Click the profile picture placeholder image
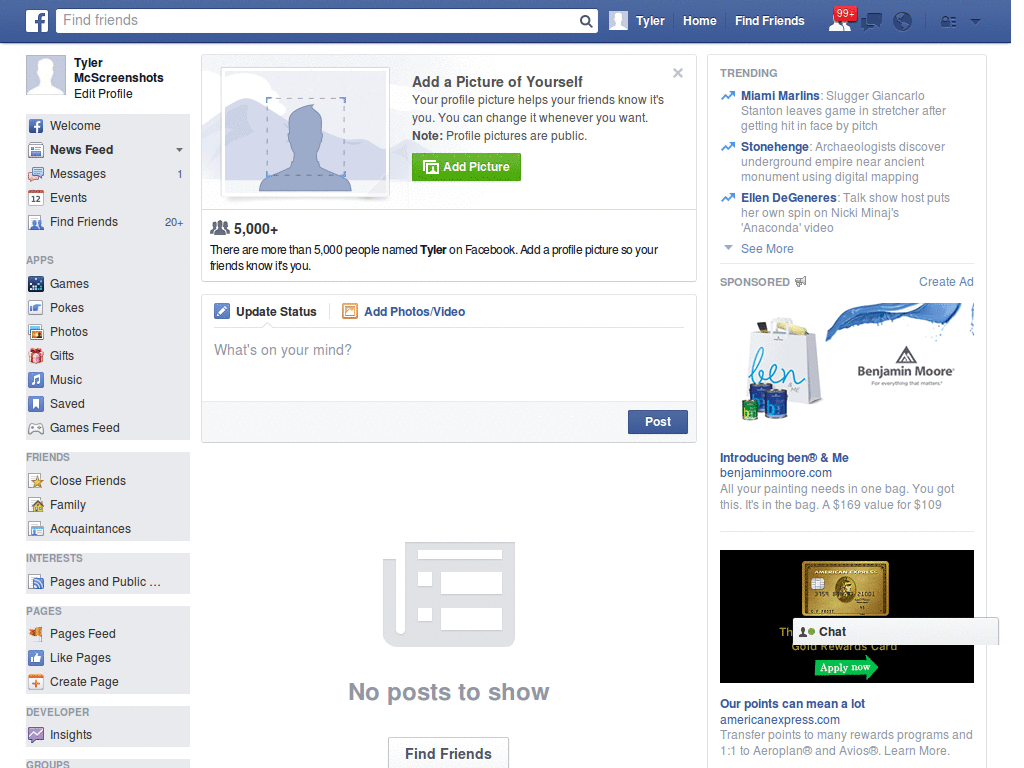 tap(306, 131)
